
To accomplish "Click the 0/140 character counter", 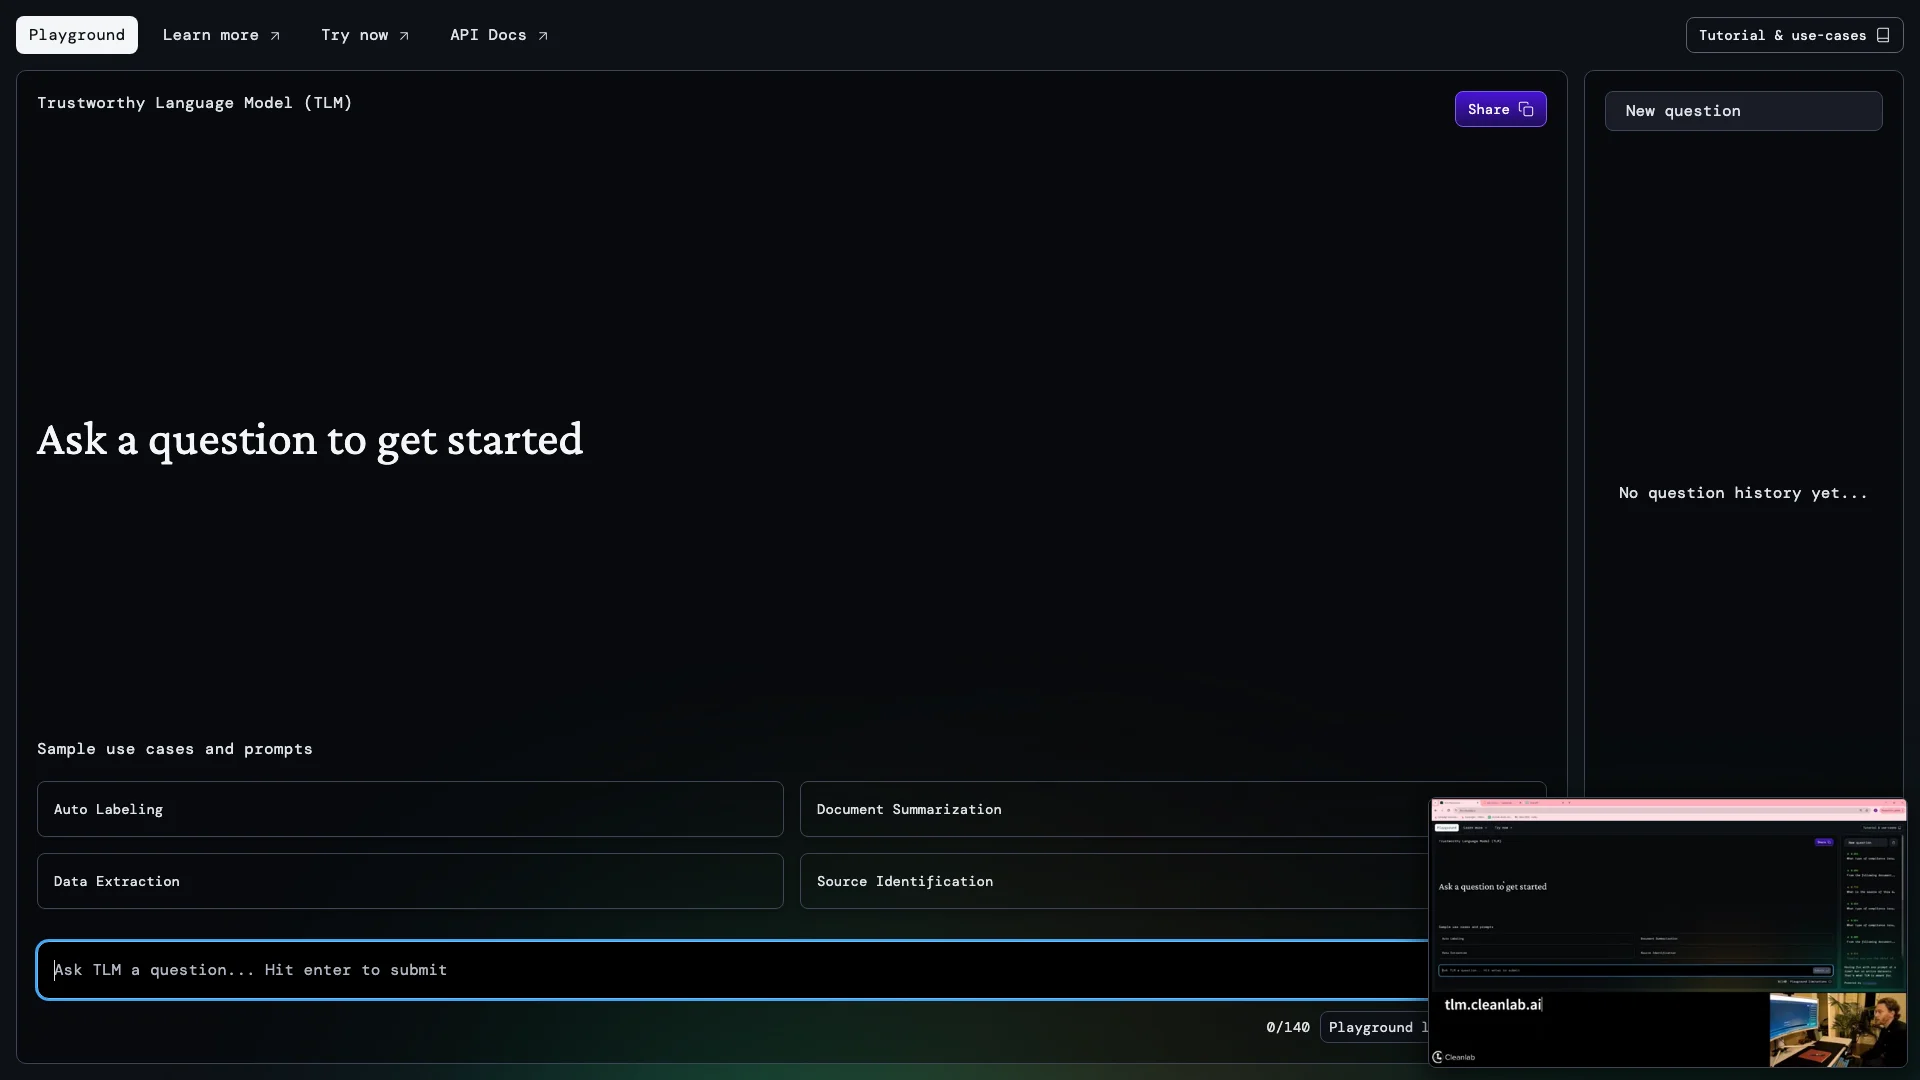I will coord(1288,1027).
